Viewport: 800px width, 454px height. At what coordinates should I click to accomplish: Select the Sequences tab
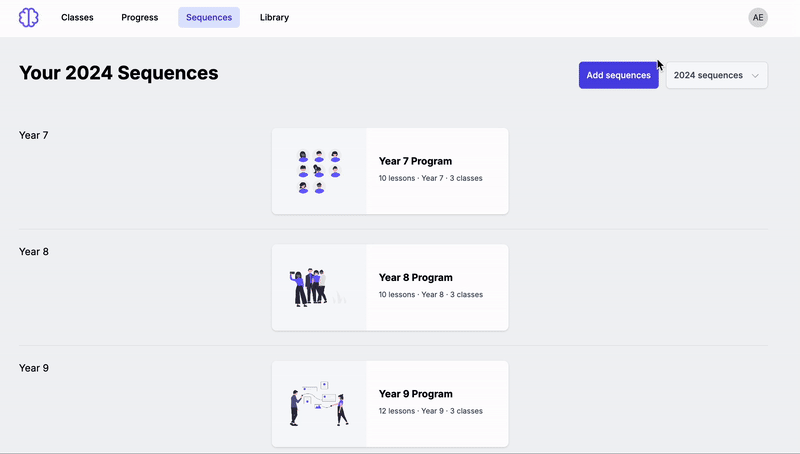pos(209,17)
